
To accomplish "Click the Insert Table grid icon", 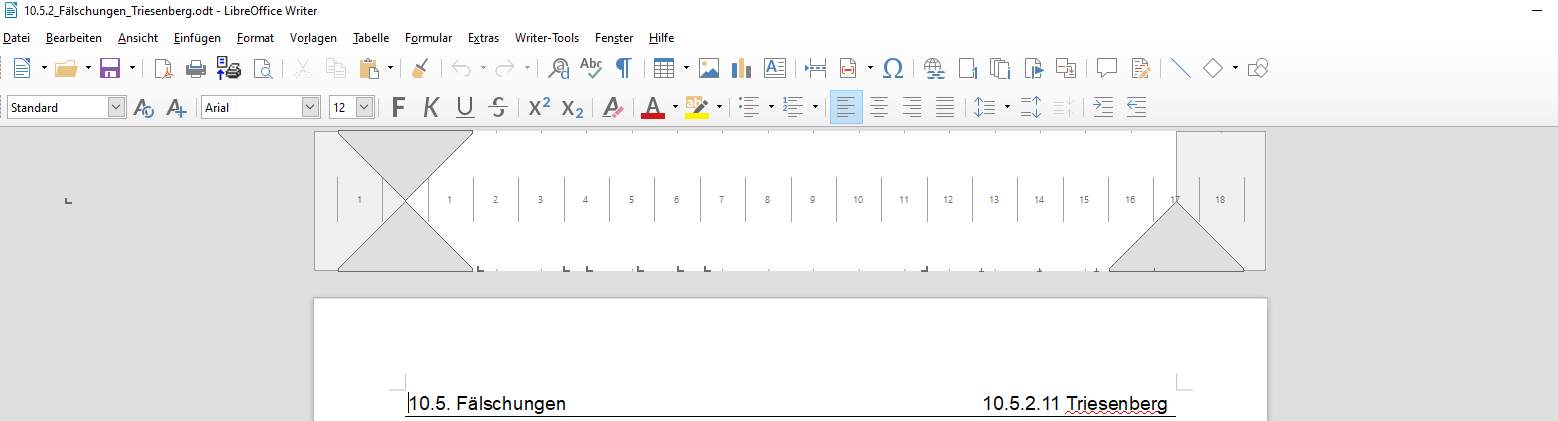I will pos(663,68).
